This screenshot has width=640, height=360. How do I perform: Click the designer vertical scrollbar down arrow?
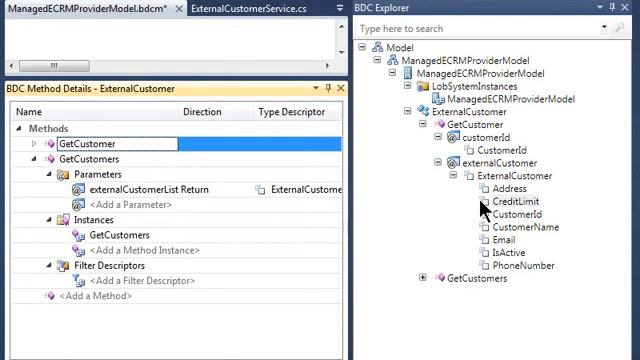[x=342, y=52]
